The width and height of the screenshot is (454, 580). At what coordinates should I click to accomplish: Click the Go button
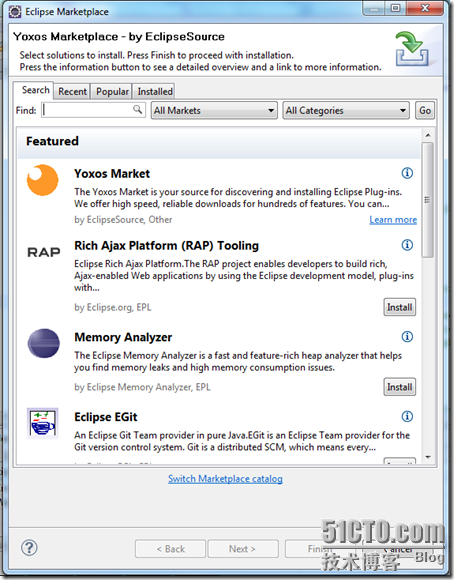pyautogui.click(x=425, y=110)
